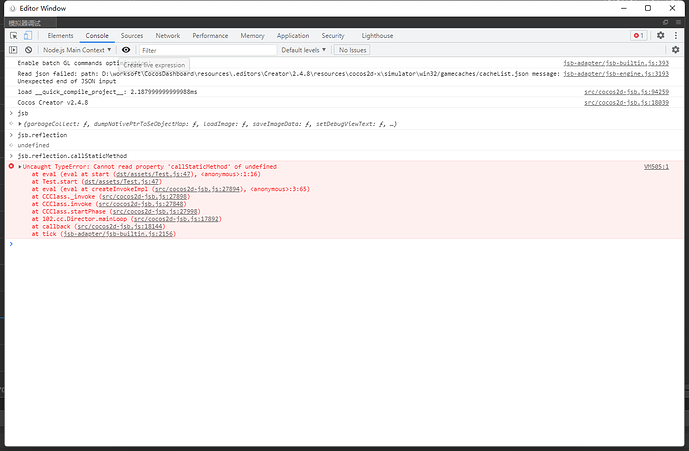Focus the console Filter field
Image resolution: width=689 pixels, height=451 pixels.
(x=208, y=50)
